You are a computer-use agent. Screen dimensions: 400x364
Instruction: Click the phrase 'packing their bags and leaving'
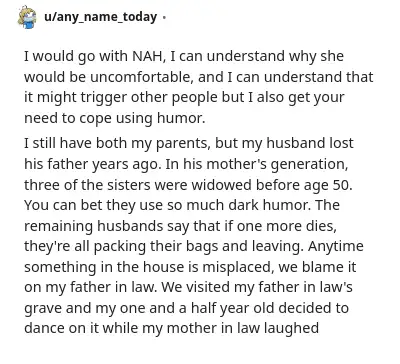[x=199, y=247]
